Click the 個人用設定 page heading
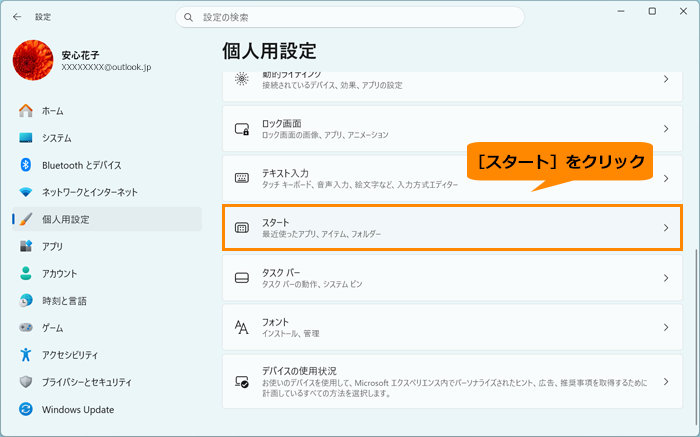The width and height of the screenshot is (700, 437). tap(269, 51)
